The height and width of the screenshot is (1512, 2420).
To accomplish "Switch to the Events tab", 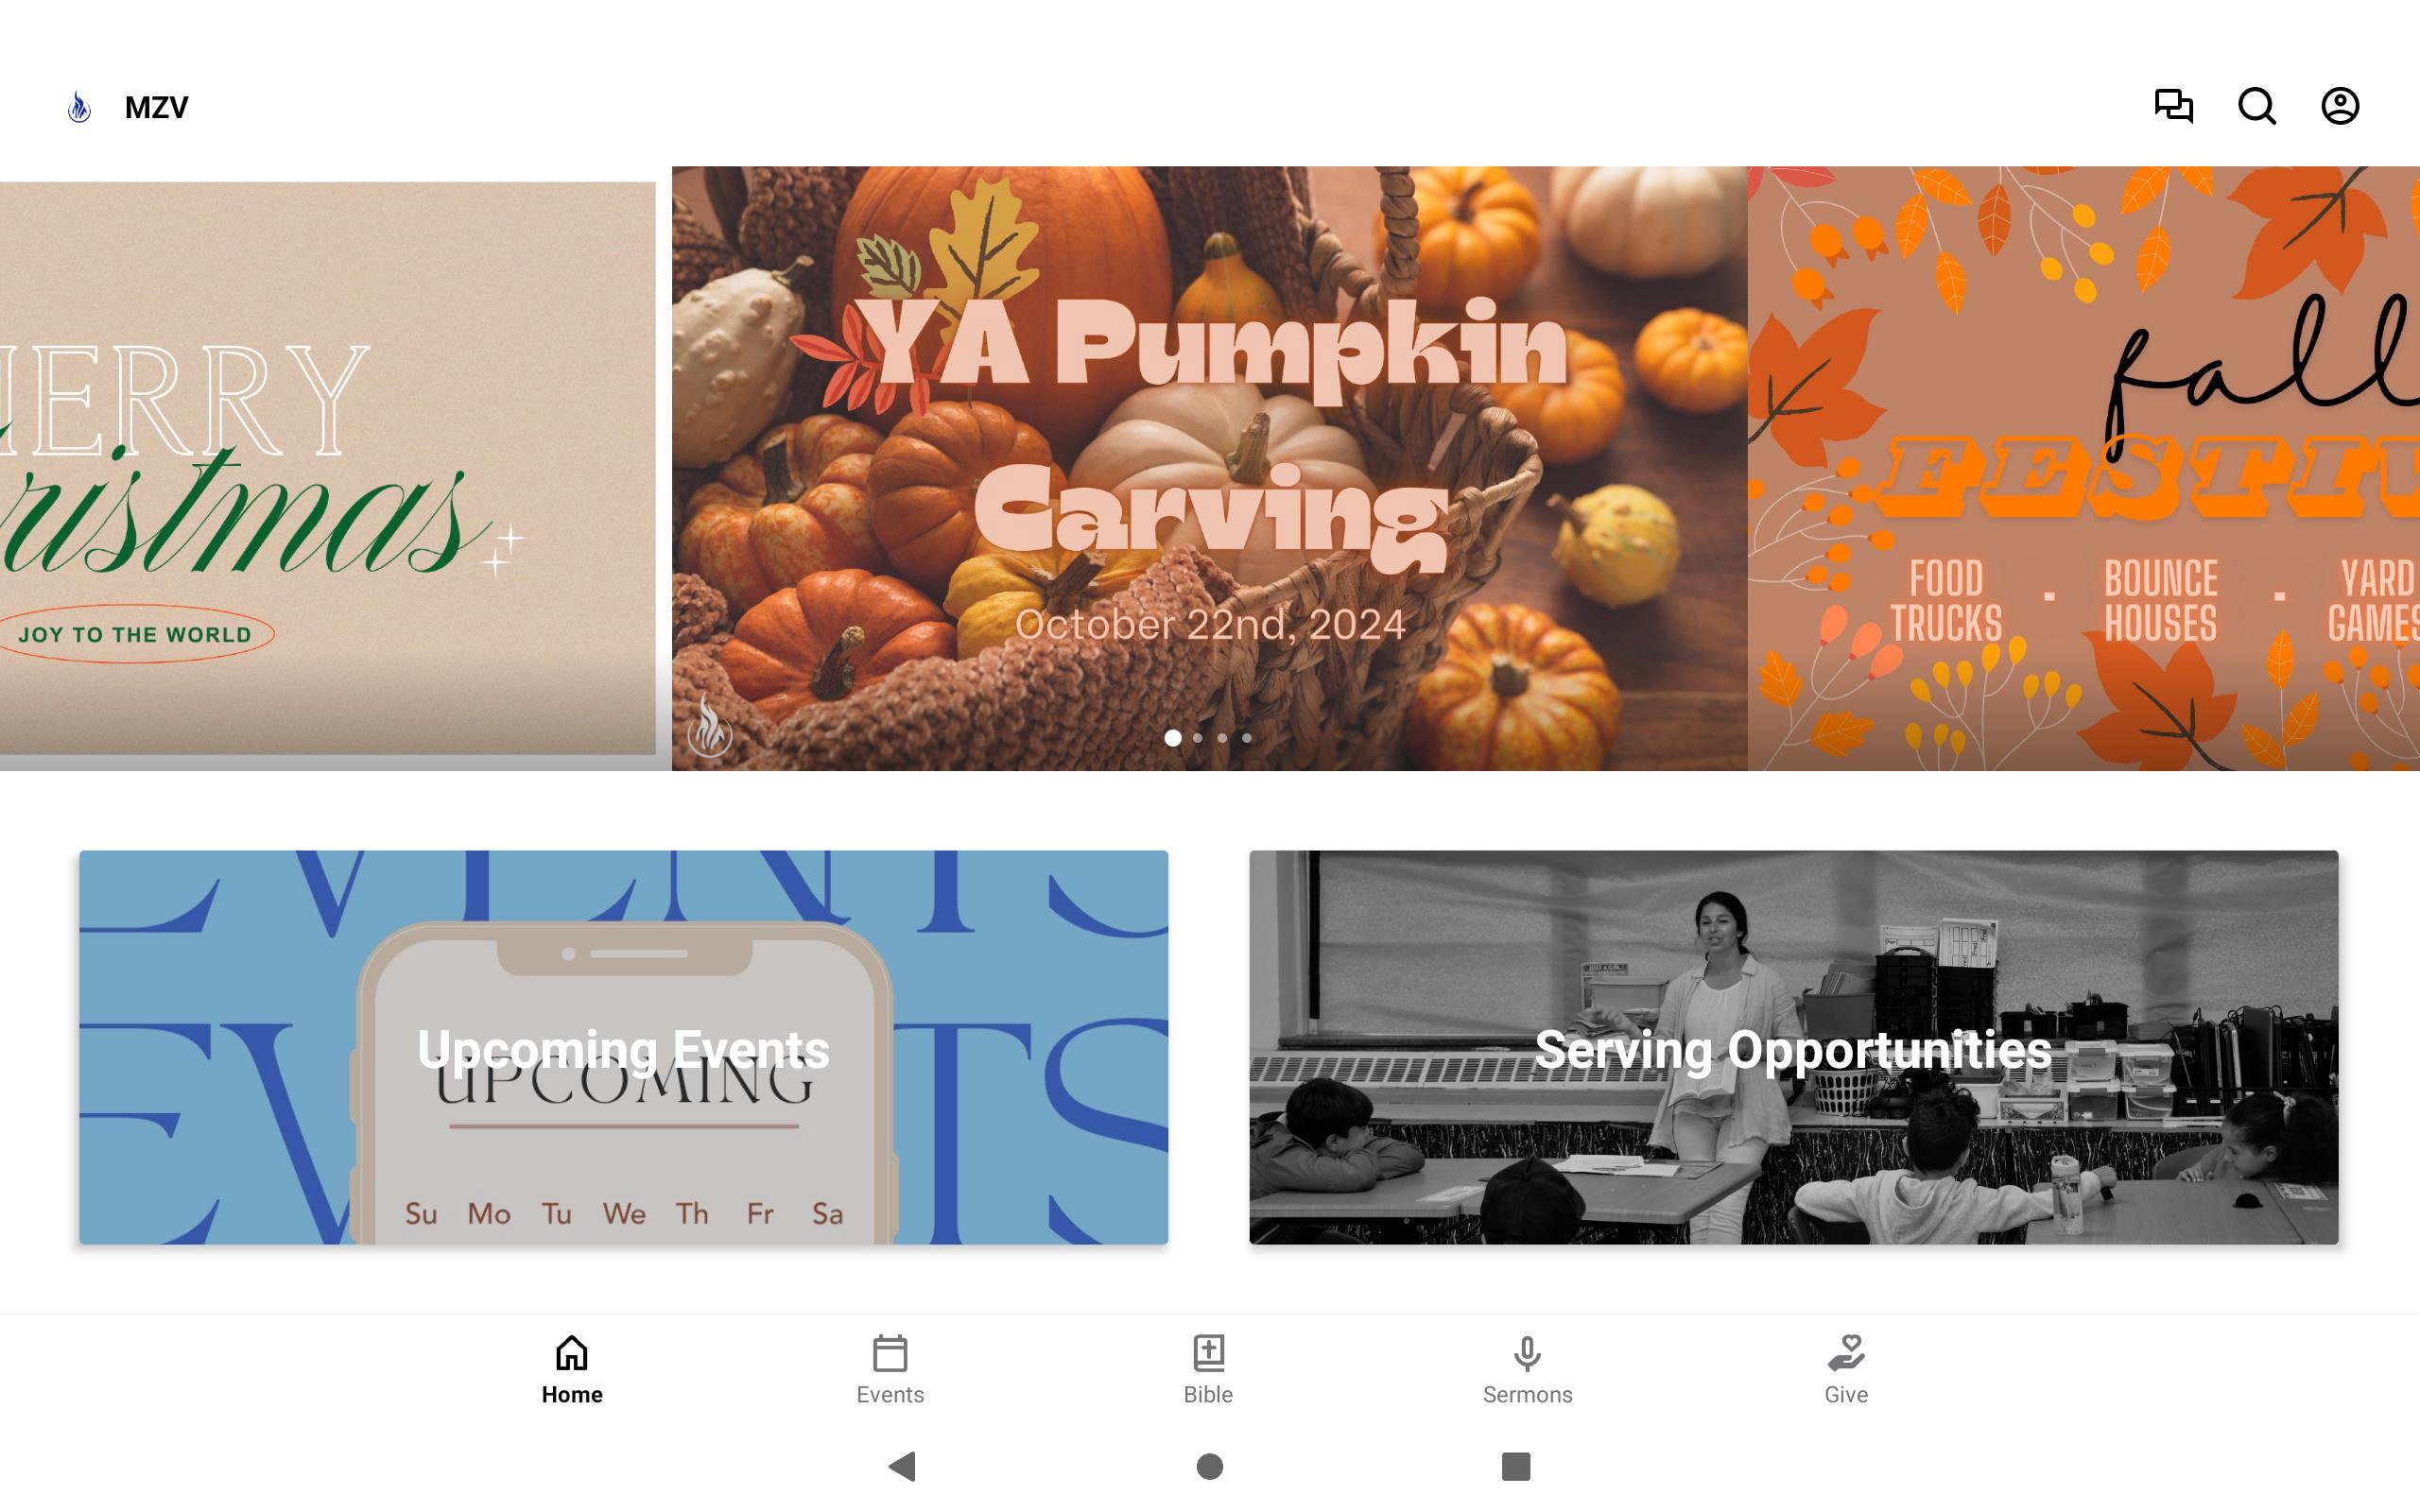I will point(890,1370).
